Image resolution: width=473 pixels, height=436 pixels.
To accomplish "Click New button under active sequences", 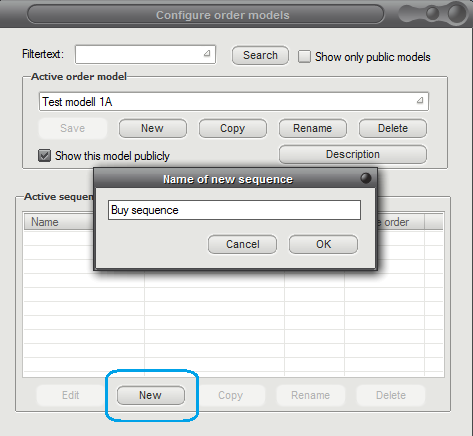I will pyautogui.click(x=151, y=395).
